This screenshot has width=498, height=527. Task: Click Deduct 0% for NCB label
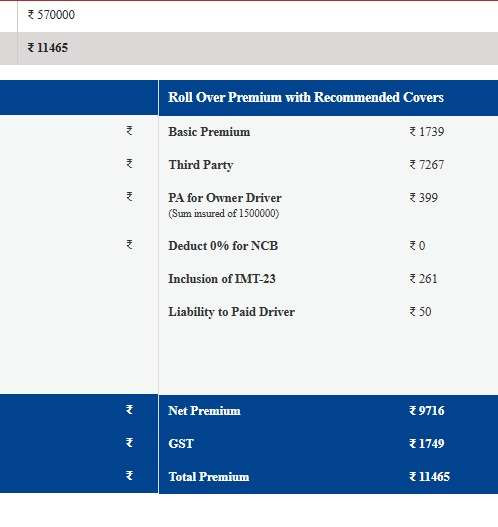pyautogui.click(x=223, y=246)
